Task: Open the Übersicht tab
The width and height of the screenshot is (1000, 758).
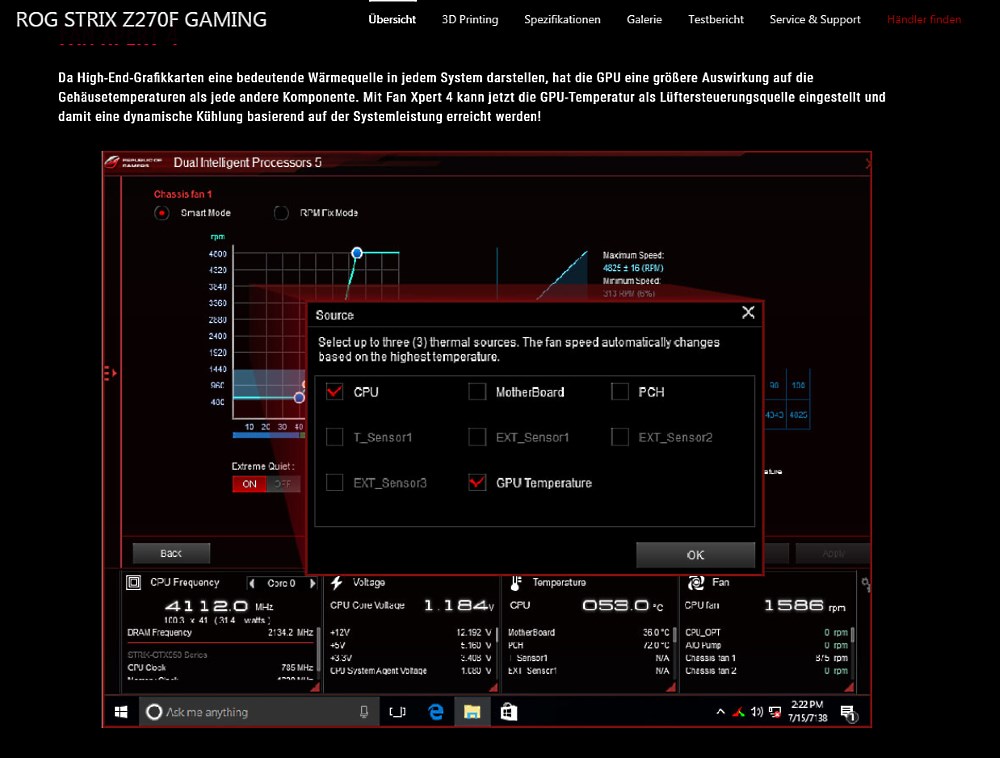Action: coord(392,19)
